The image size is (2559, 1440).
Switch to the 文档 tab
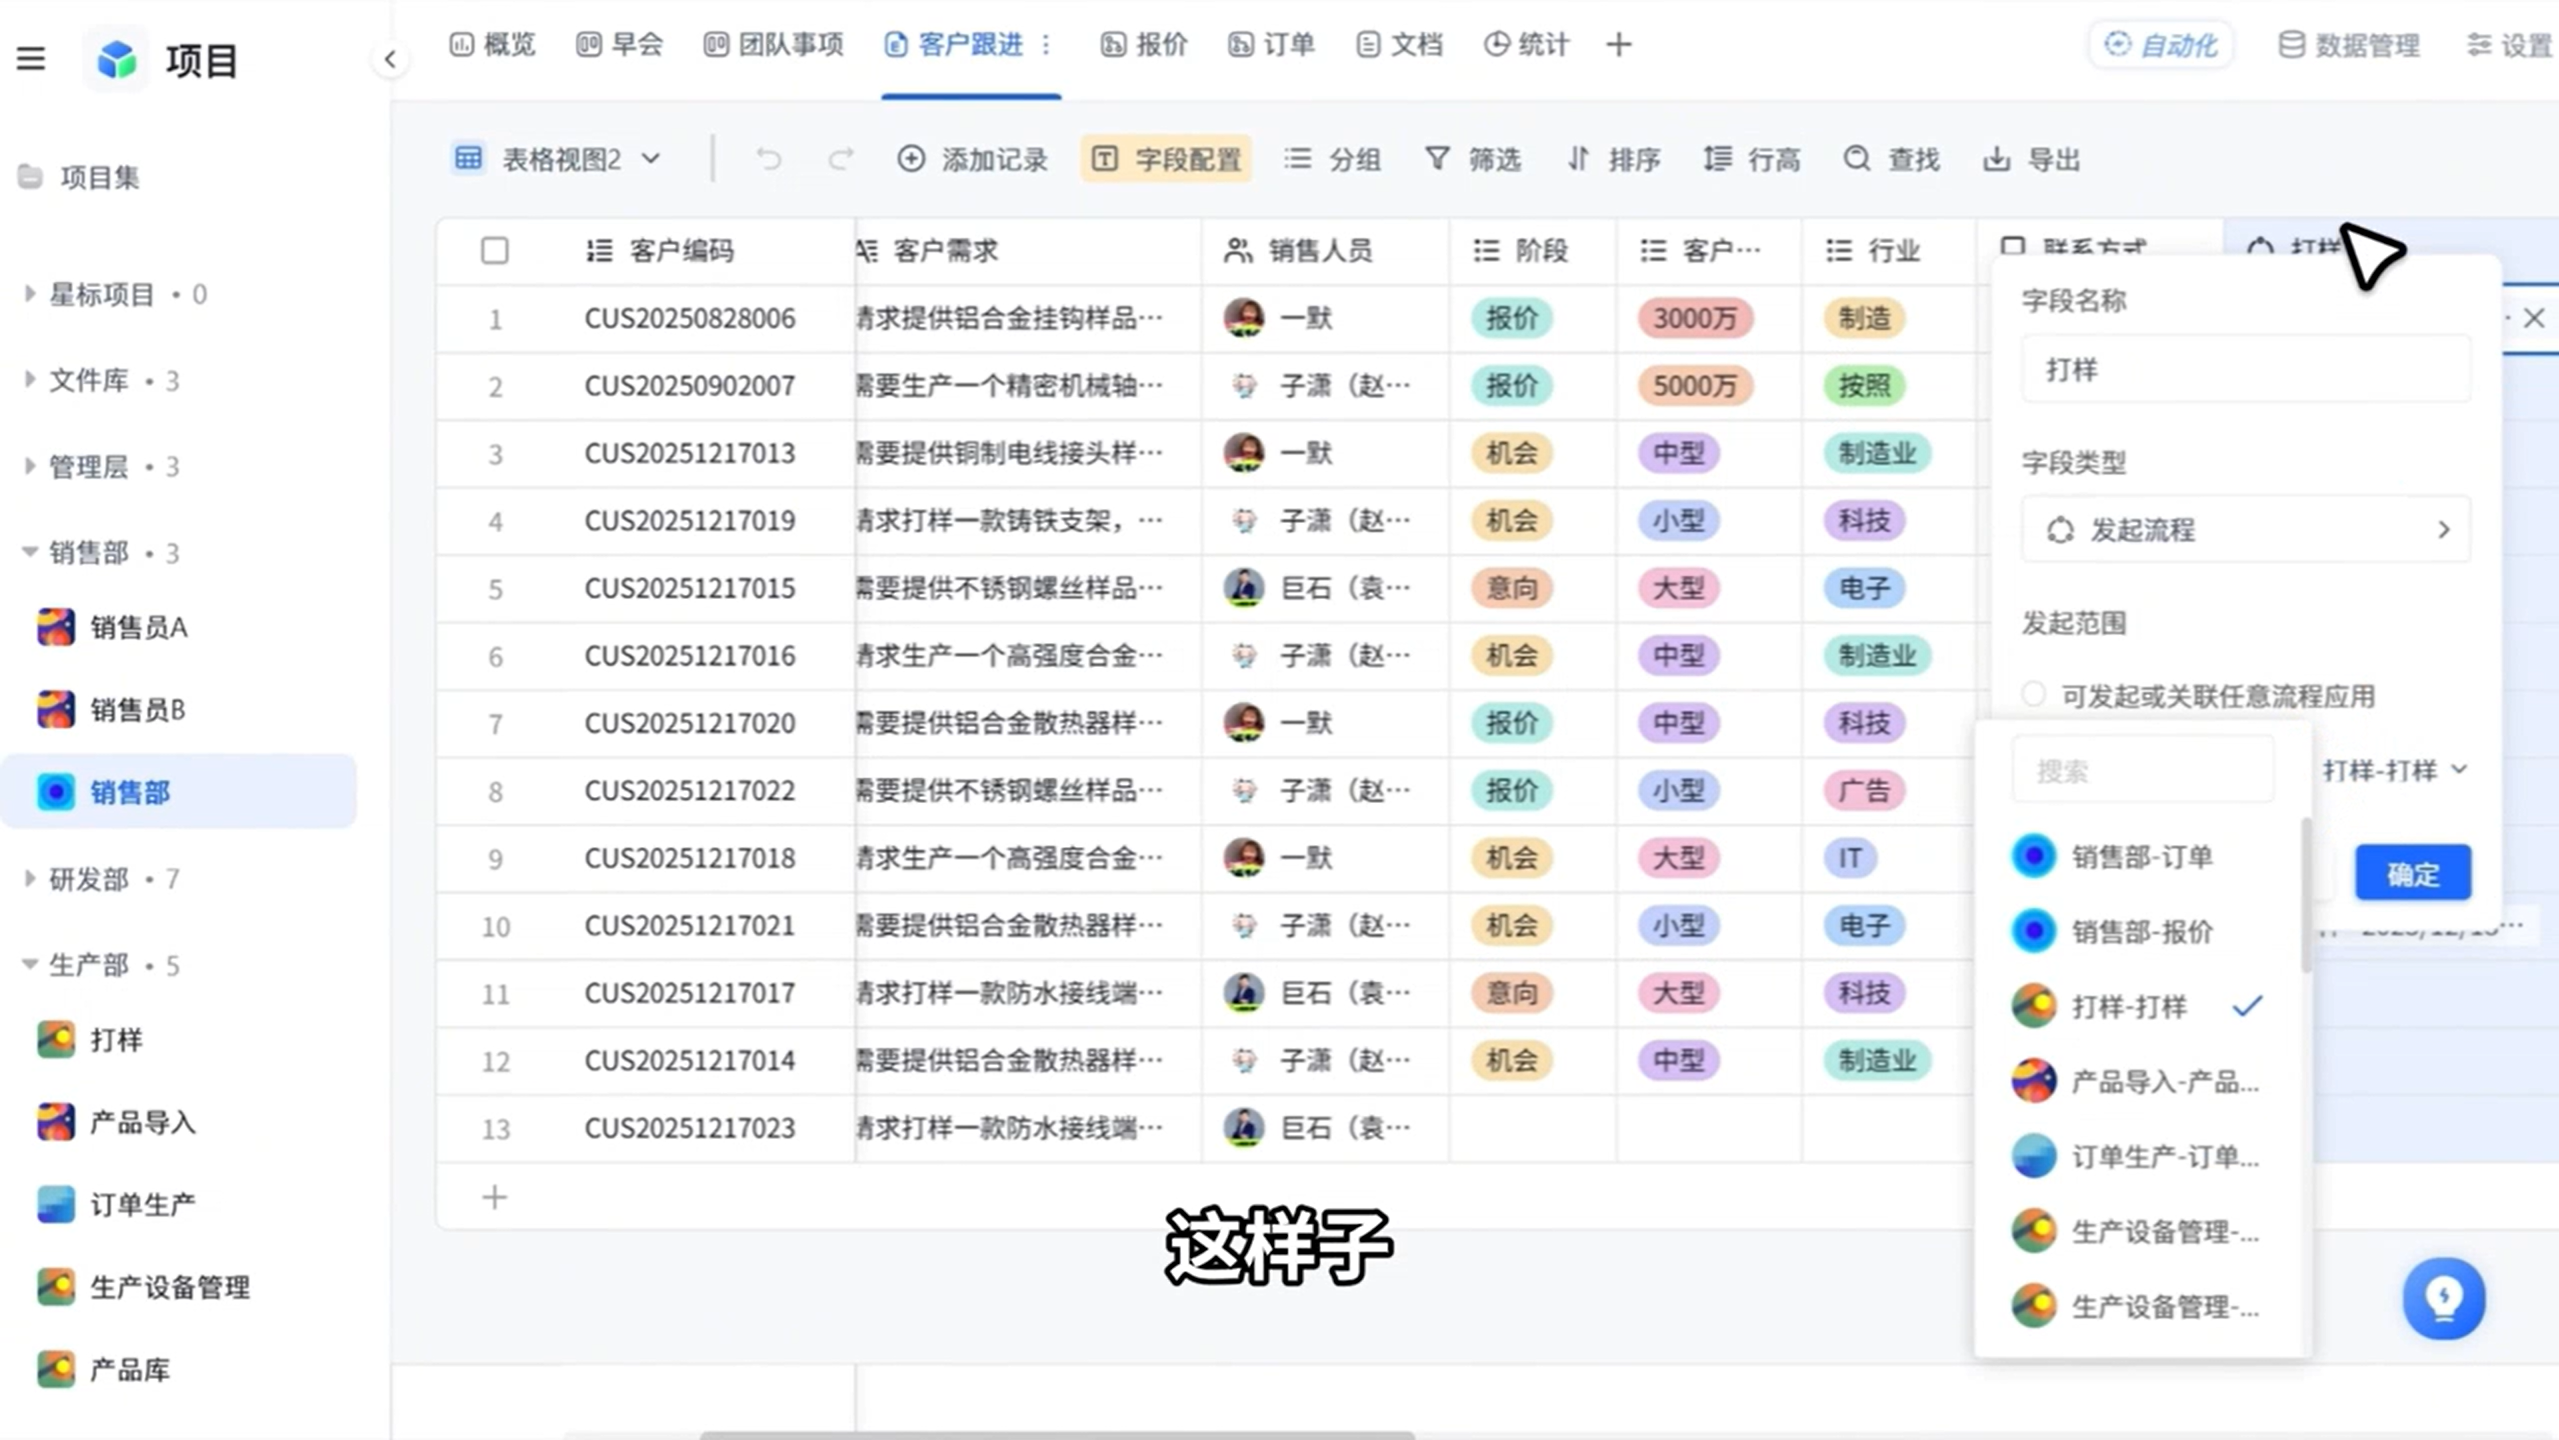point(1399,45)
